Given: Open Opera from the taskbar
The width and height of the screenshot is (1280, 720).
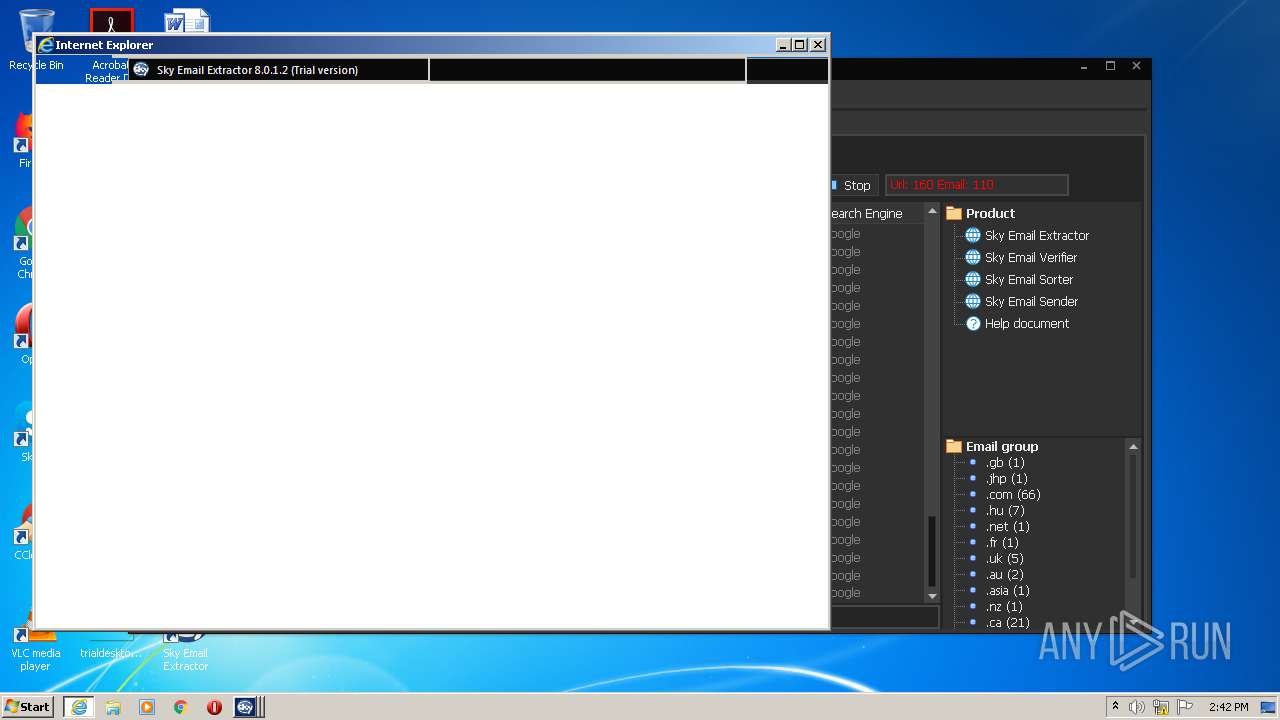Looking at the screenshot, I should point(214,707).
